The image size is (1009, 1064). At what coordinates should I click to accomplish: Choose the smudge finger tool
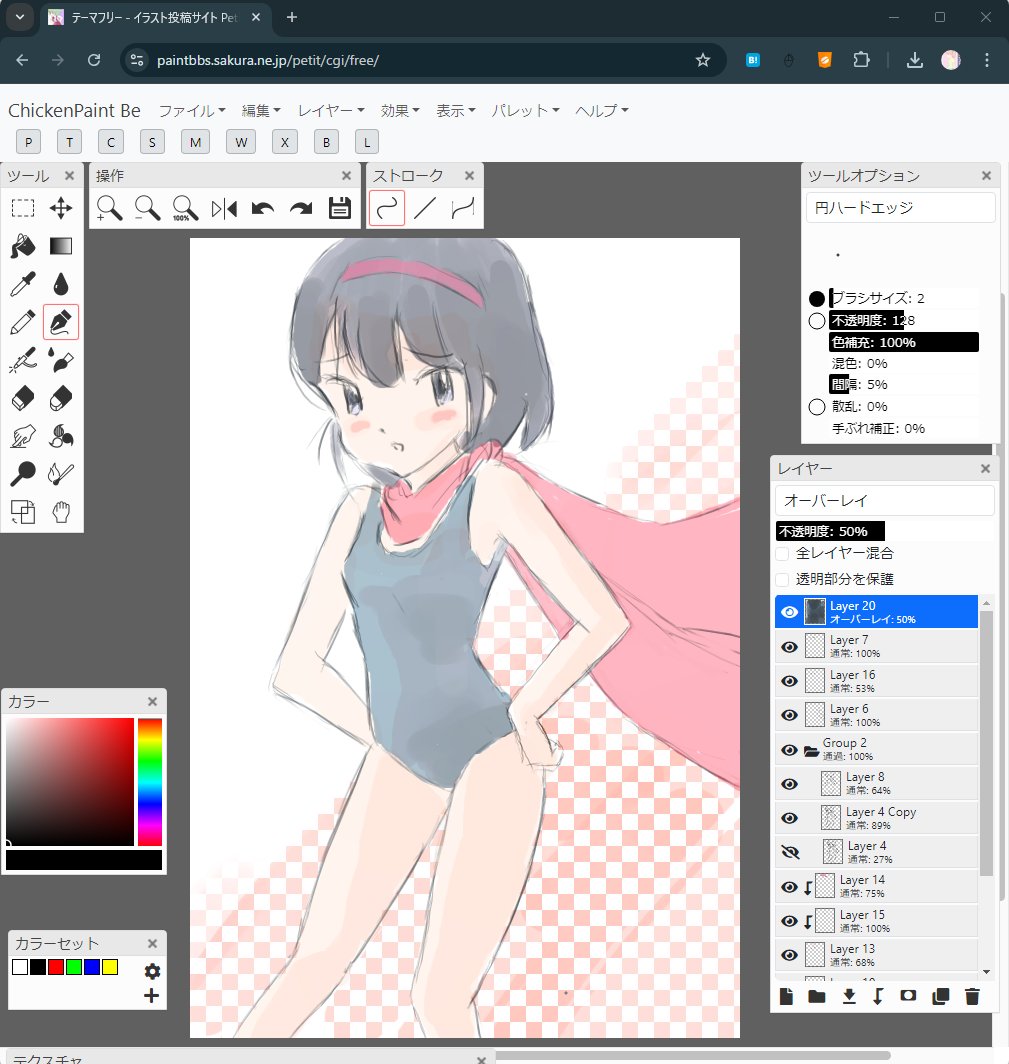pos(23,436)
